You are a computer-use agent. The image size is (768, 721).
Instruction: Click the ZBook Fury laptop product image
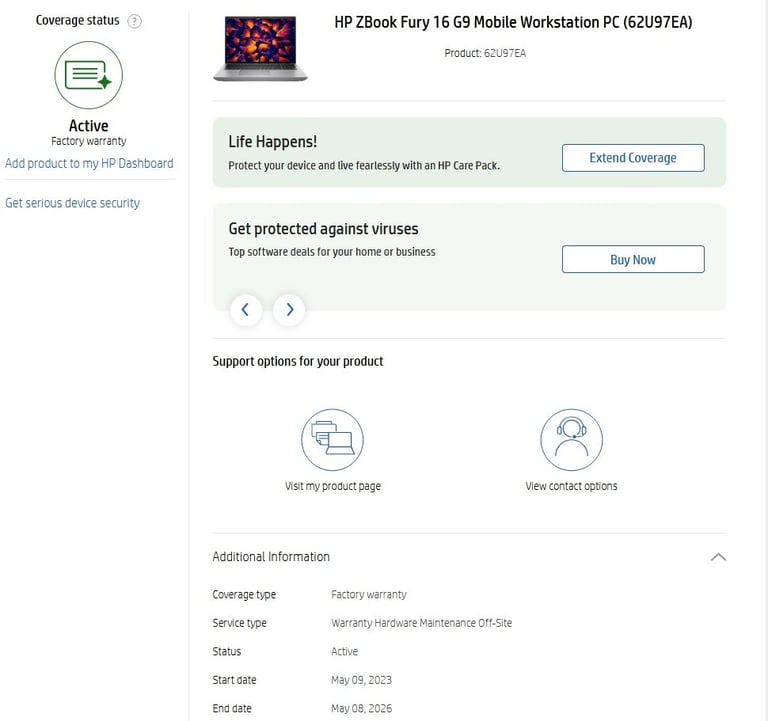[261, 48]
